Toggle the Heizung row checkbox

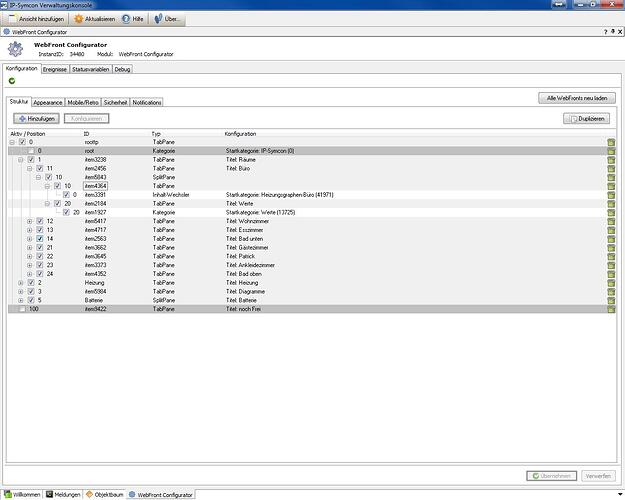click(31, 282)
